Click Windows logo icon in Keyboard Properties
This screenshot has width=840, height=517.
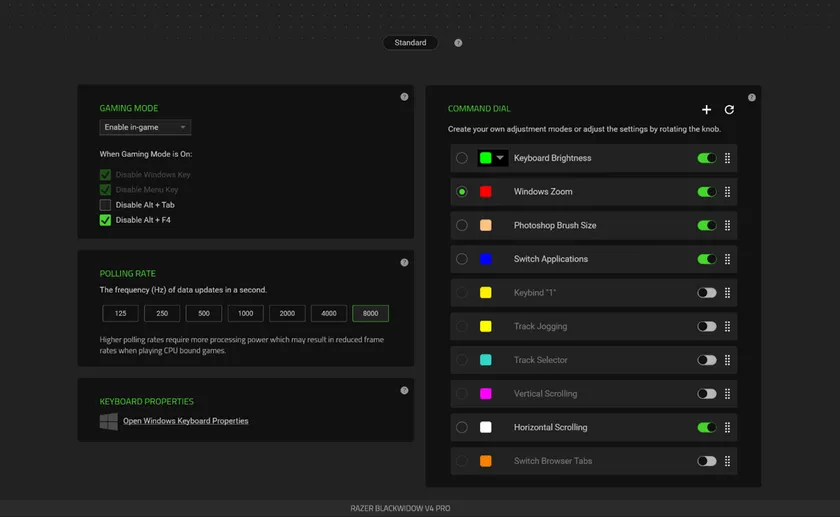(x=108, y=421)
